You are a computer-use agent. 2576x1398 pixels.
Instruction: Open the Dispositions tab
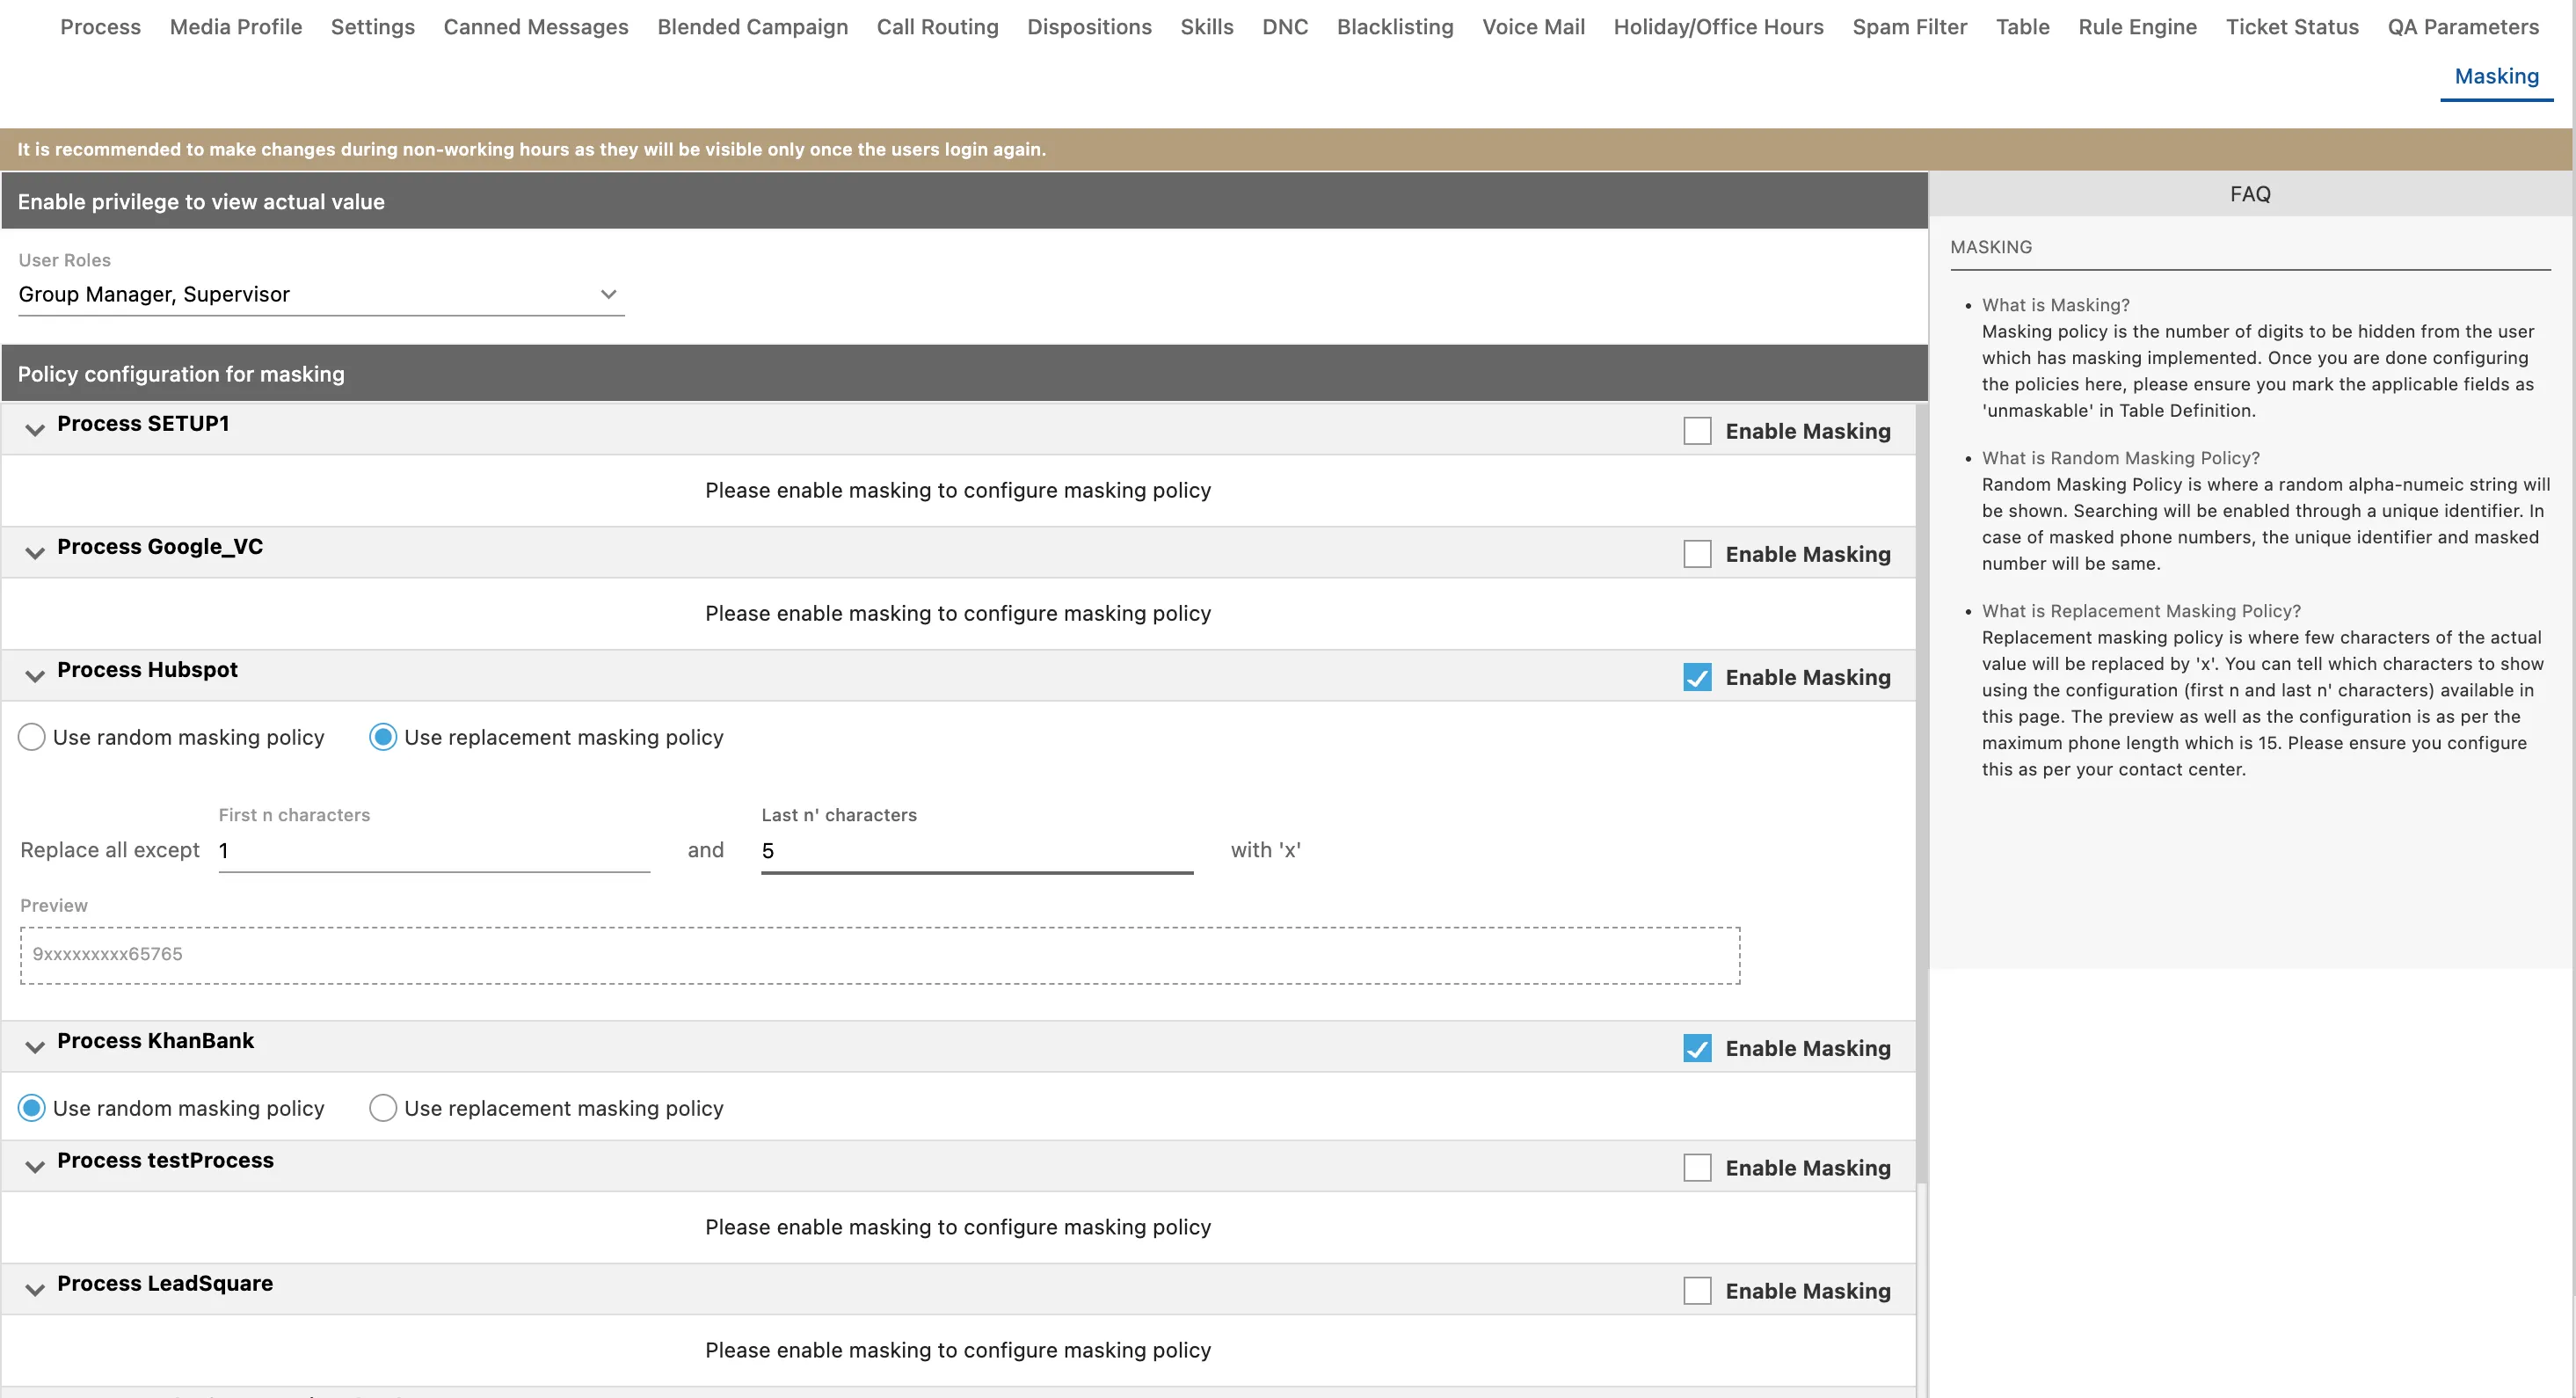pyautogui.click(x=1090, y=27)
